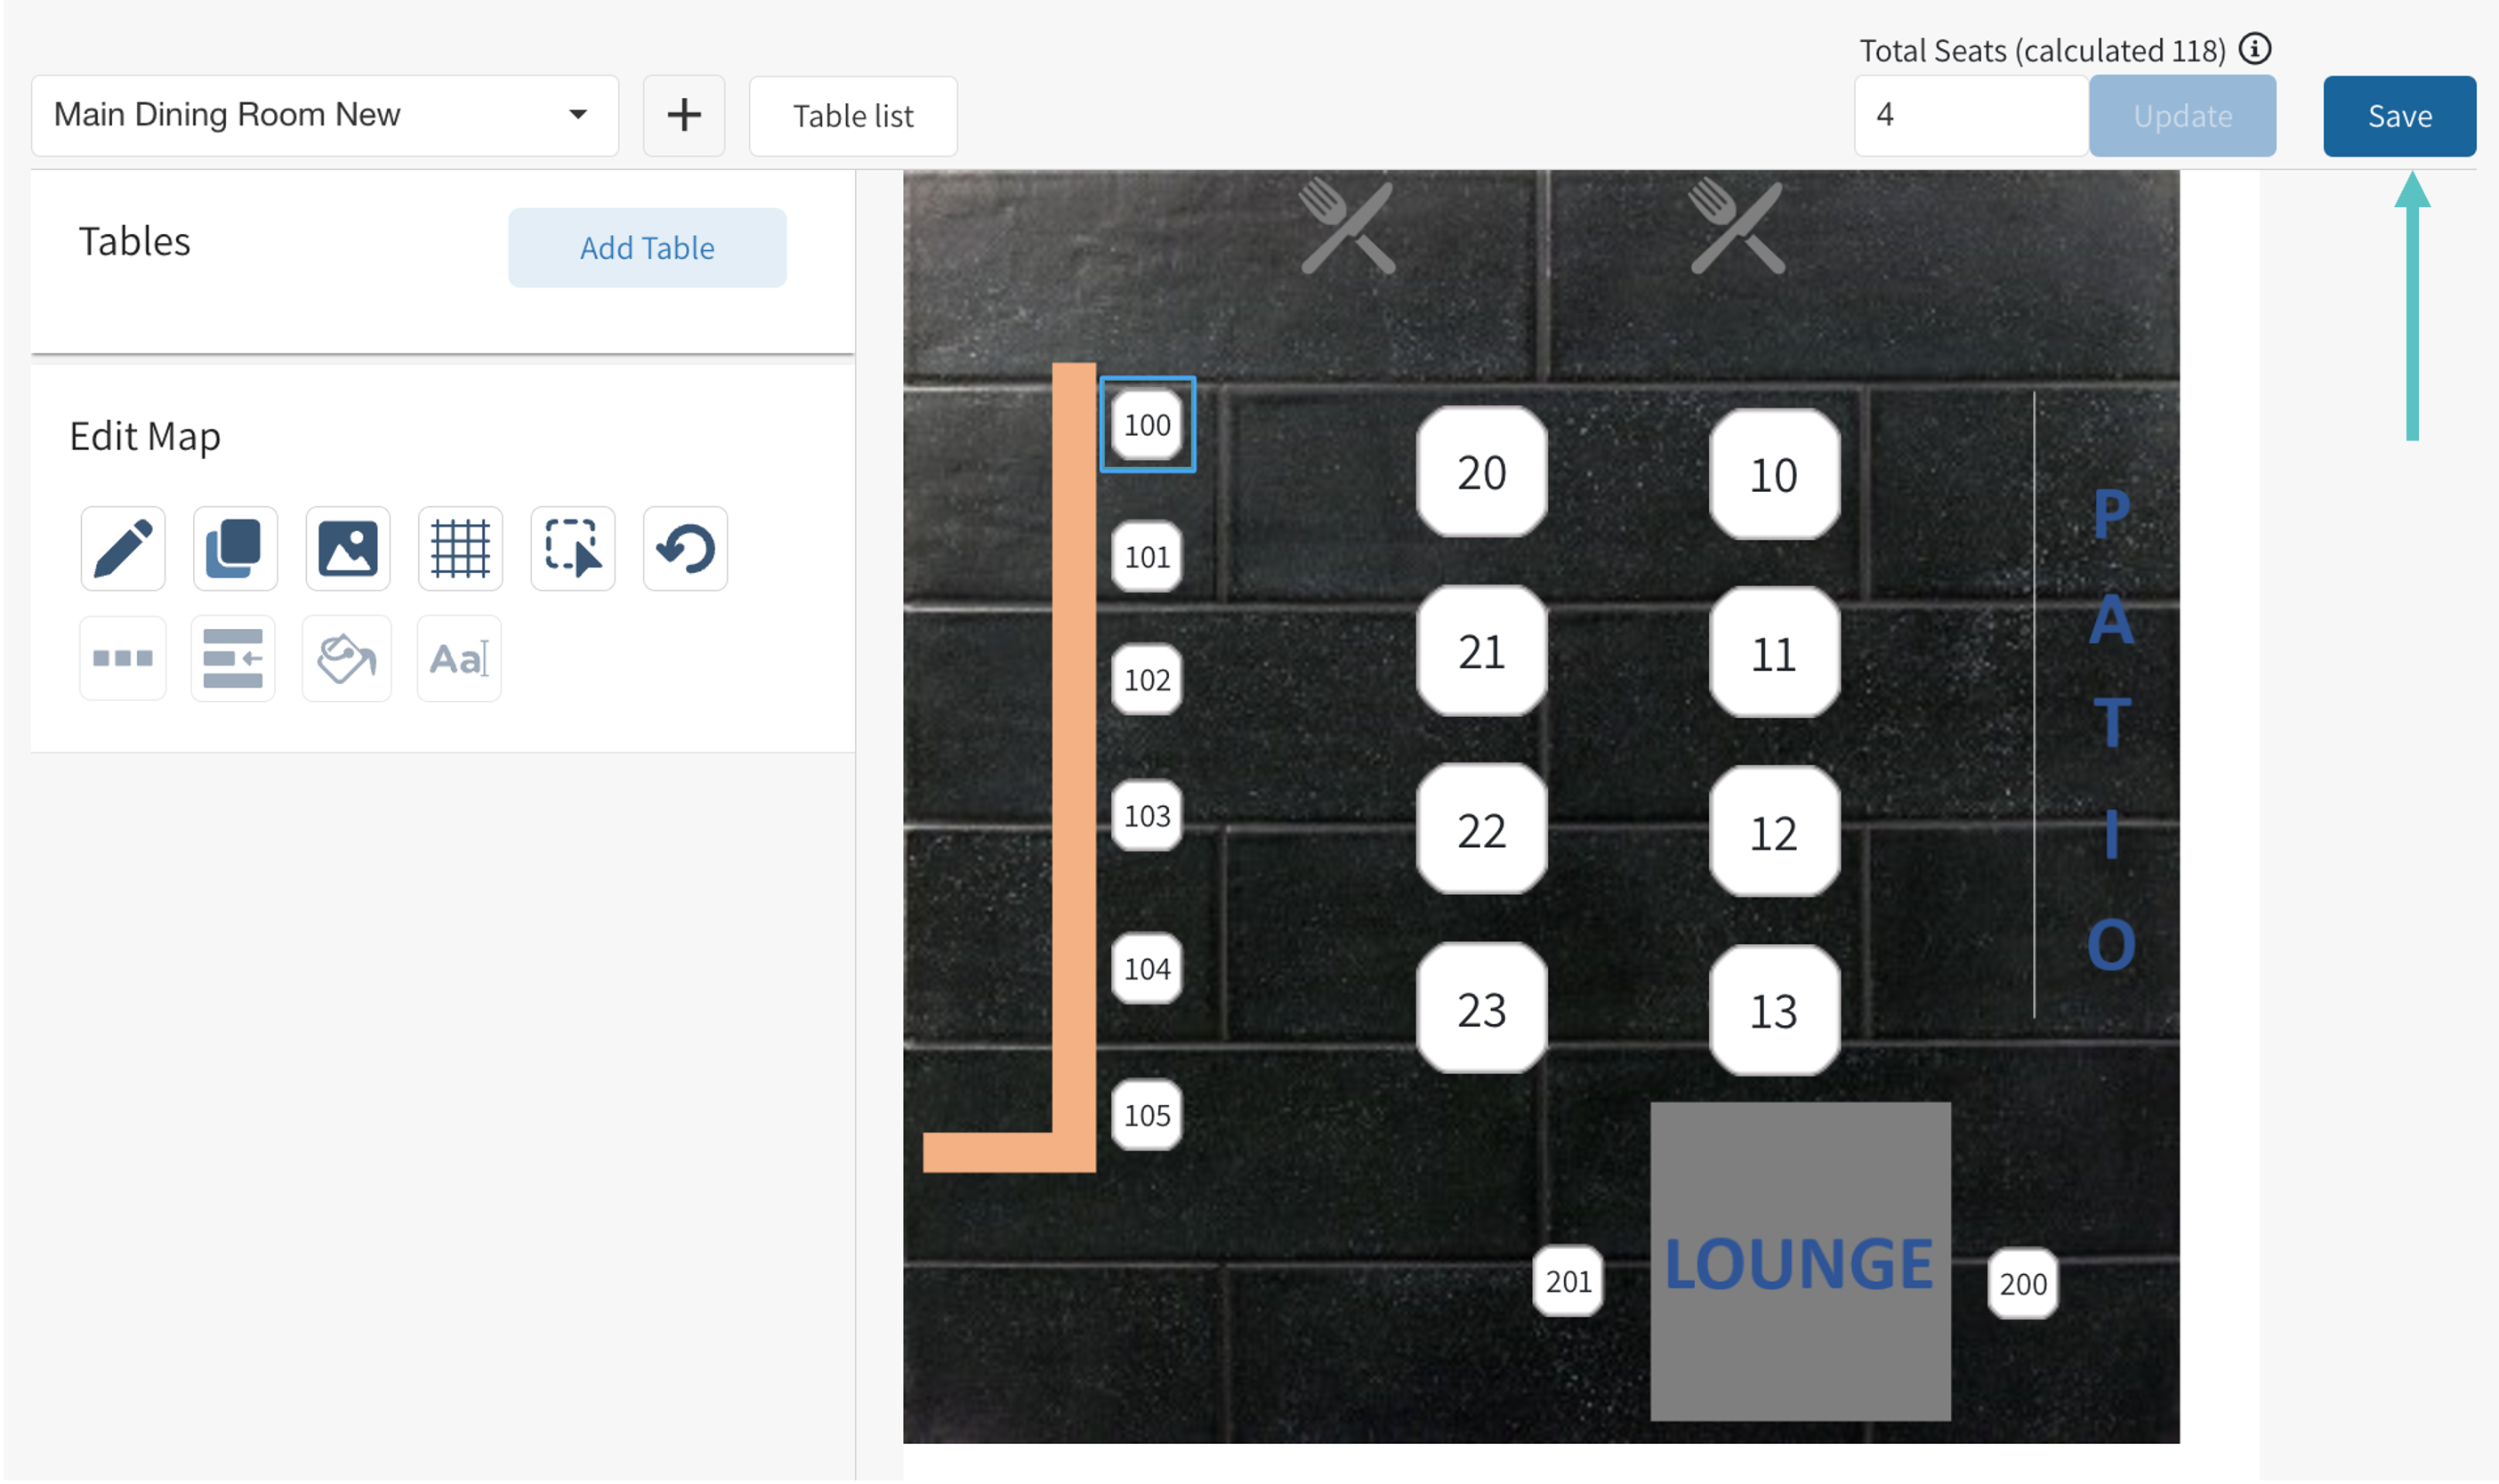Image resolution: width=2499 pixels, height=1484 pixels.
Task: Click the plus button to add room
Action: click(684, 115)
